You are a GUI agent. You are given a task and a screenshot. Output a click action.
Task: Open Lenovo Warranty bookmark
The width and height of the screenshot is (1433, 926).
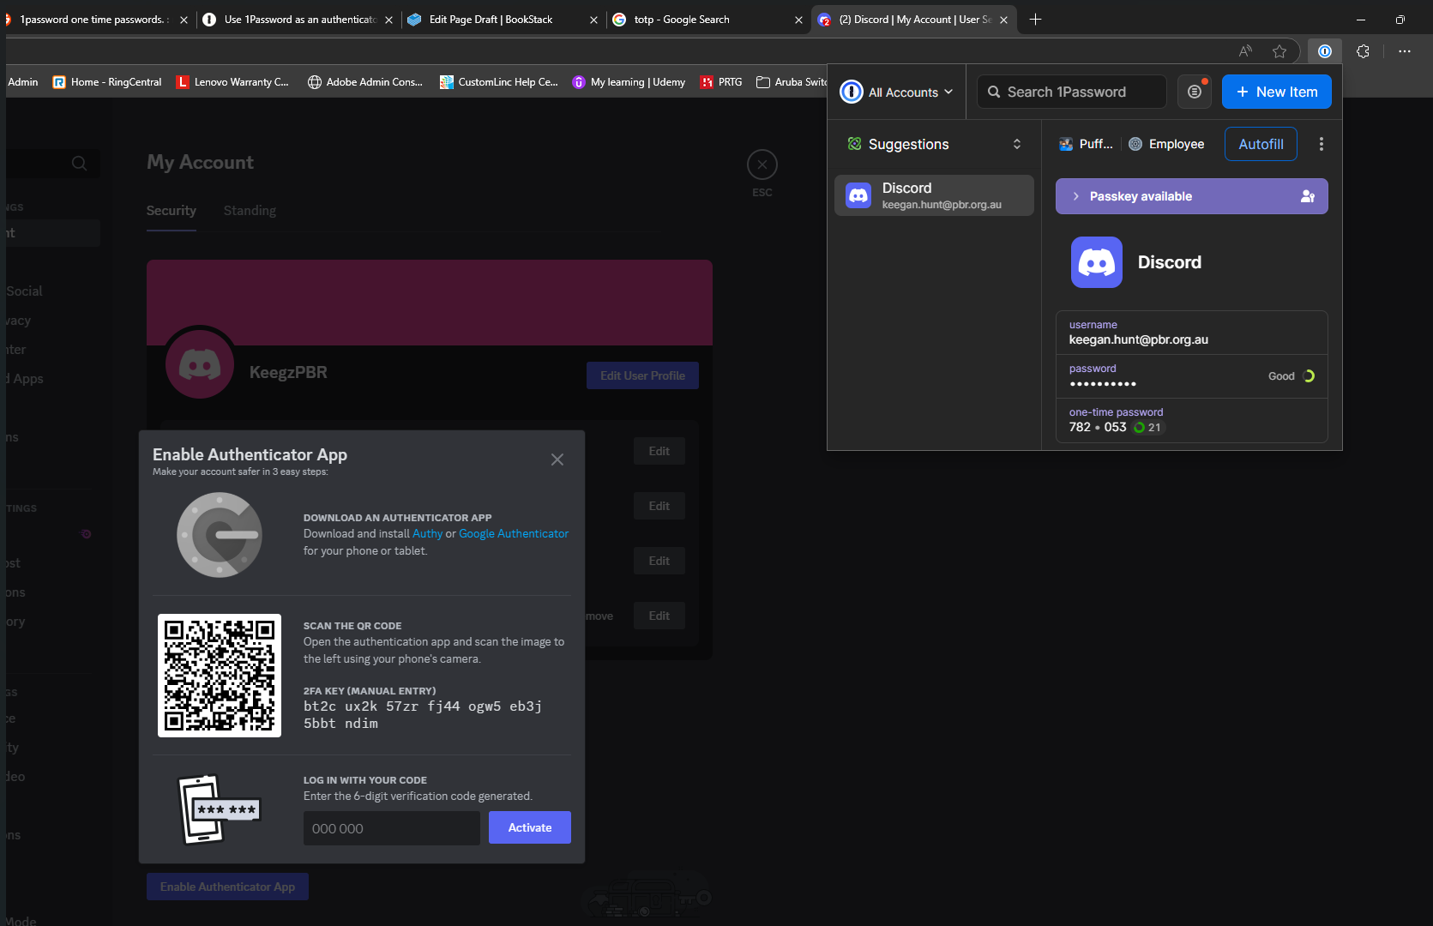click(232, 82)
